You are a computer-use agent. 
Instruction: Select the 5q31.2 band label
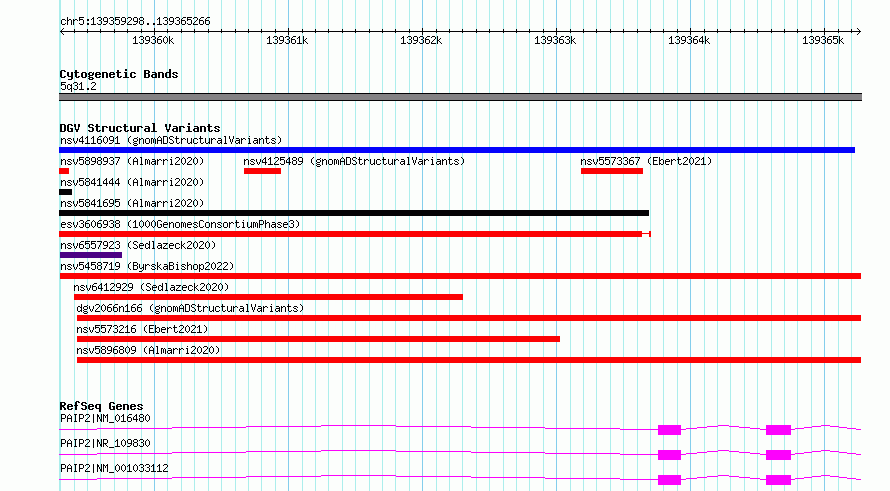click(x=78, y=86)
